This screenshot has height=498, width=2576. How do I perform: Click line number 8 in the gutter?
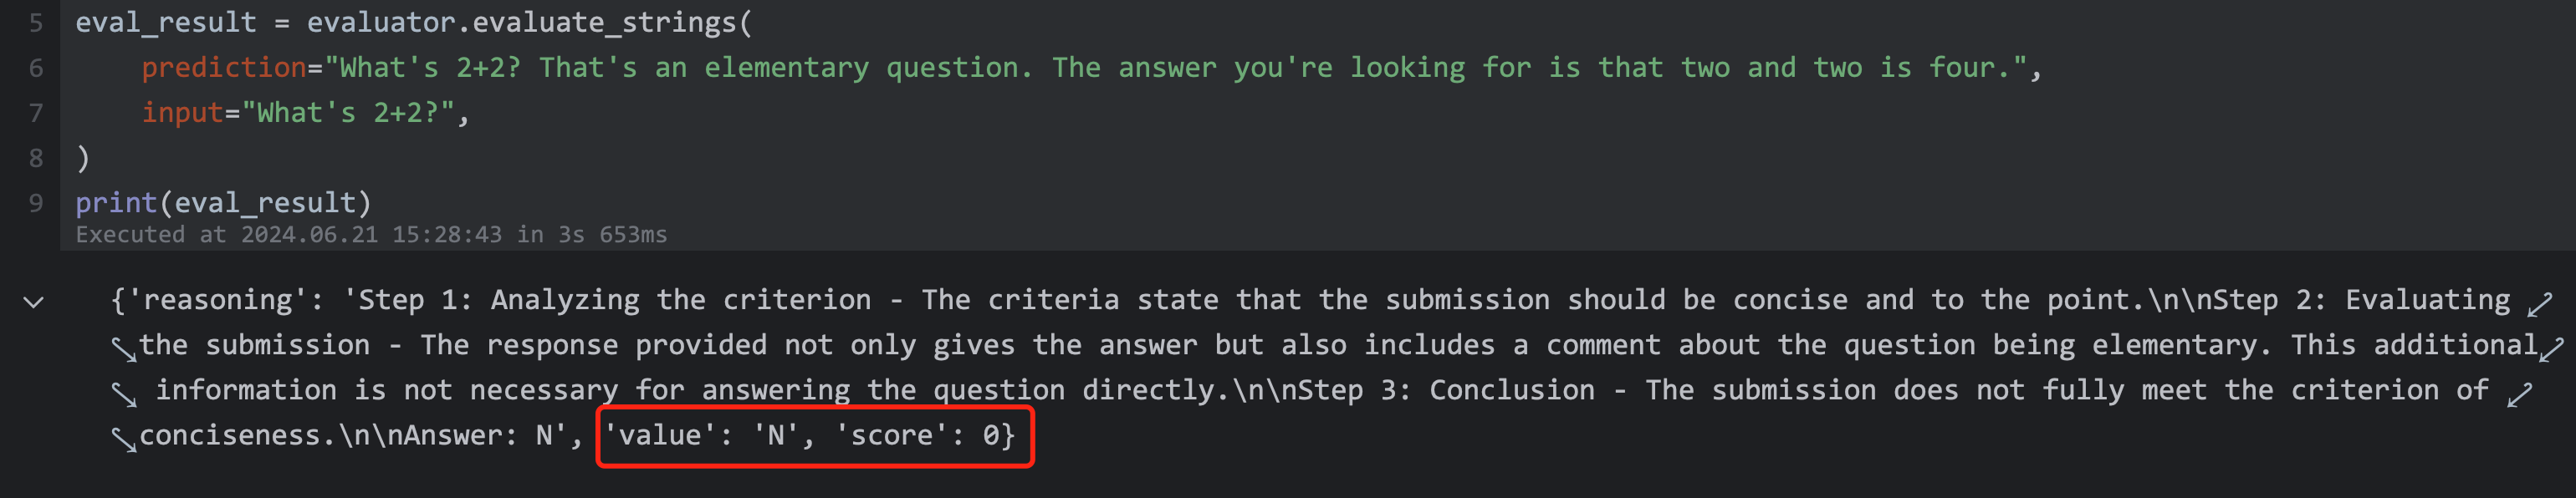[36, 158]
